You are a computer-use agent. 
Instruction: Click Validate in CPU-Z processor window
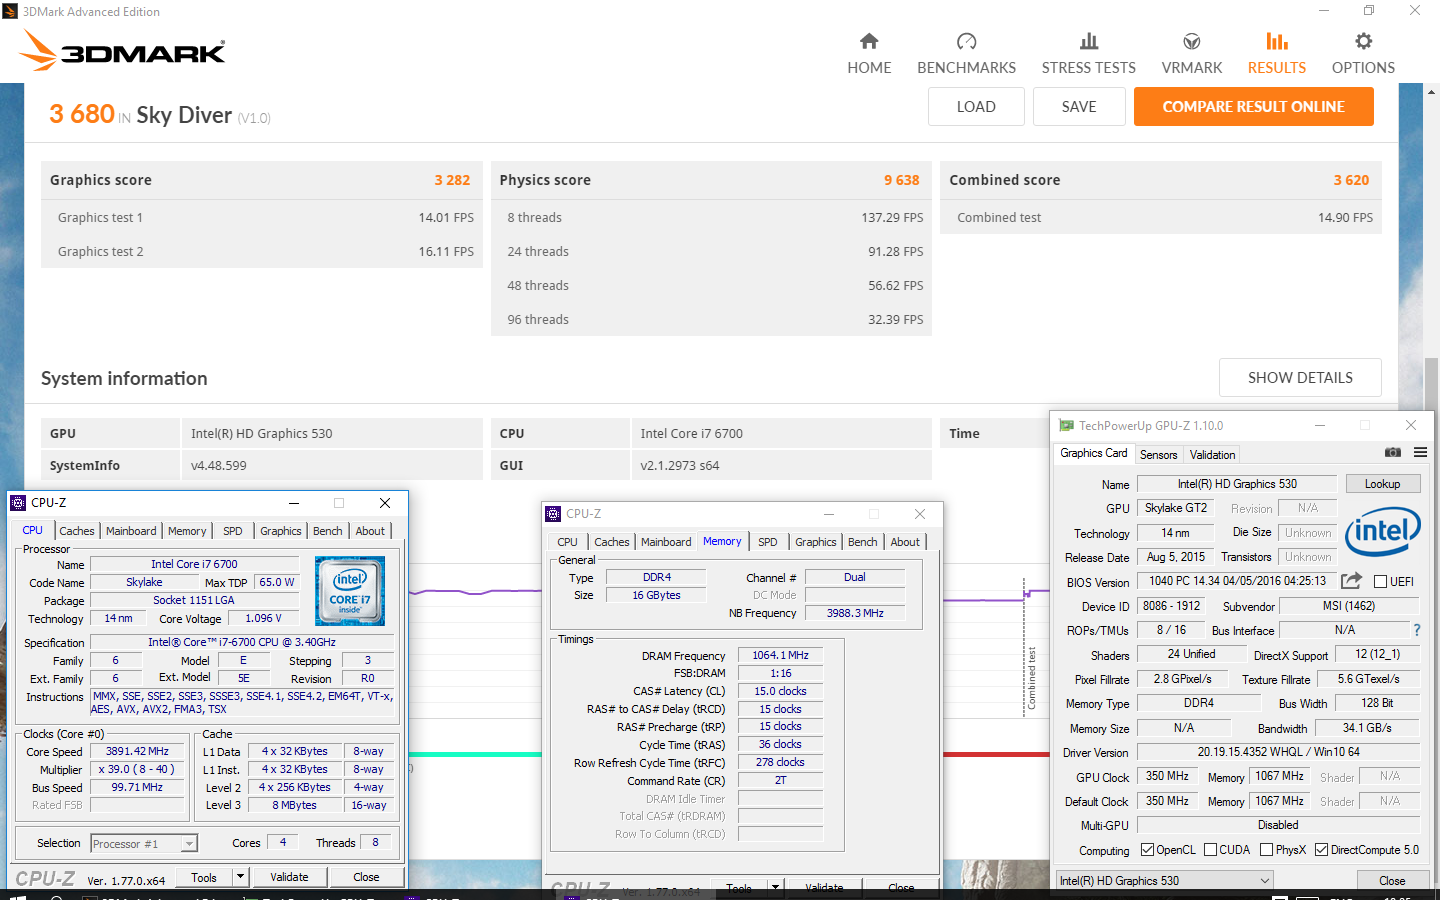coord(289,877)
